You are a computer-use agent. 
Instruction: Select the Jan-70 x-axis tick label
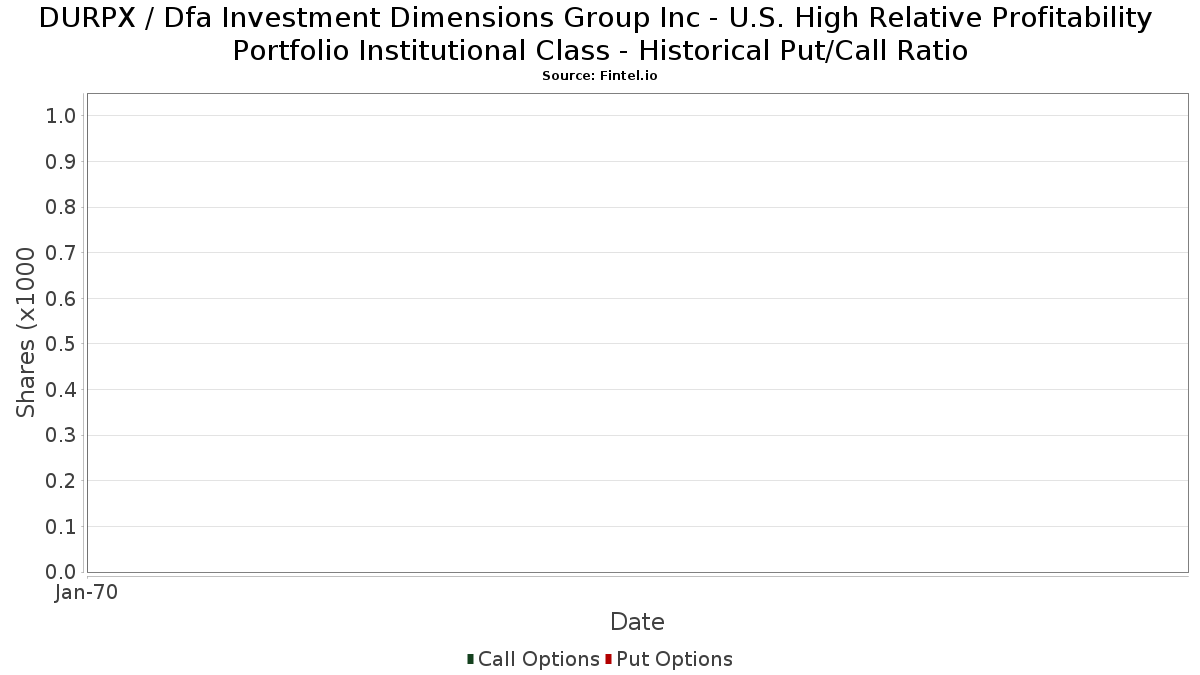(x=86, y=592)
